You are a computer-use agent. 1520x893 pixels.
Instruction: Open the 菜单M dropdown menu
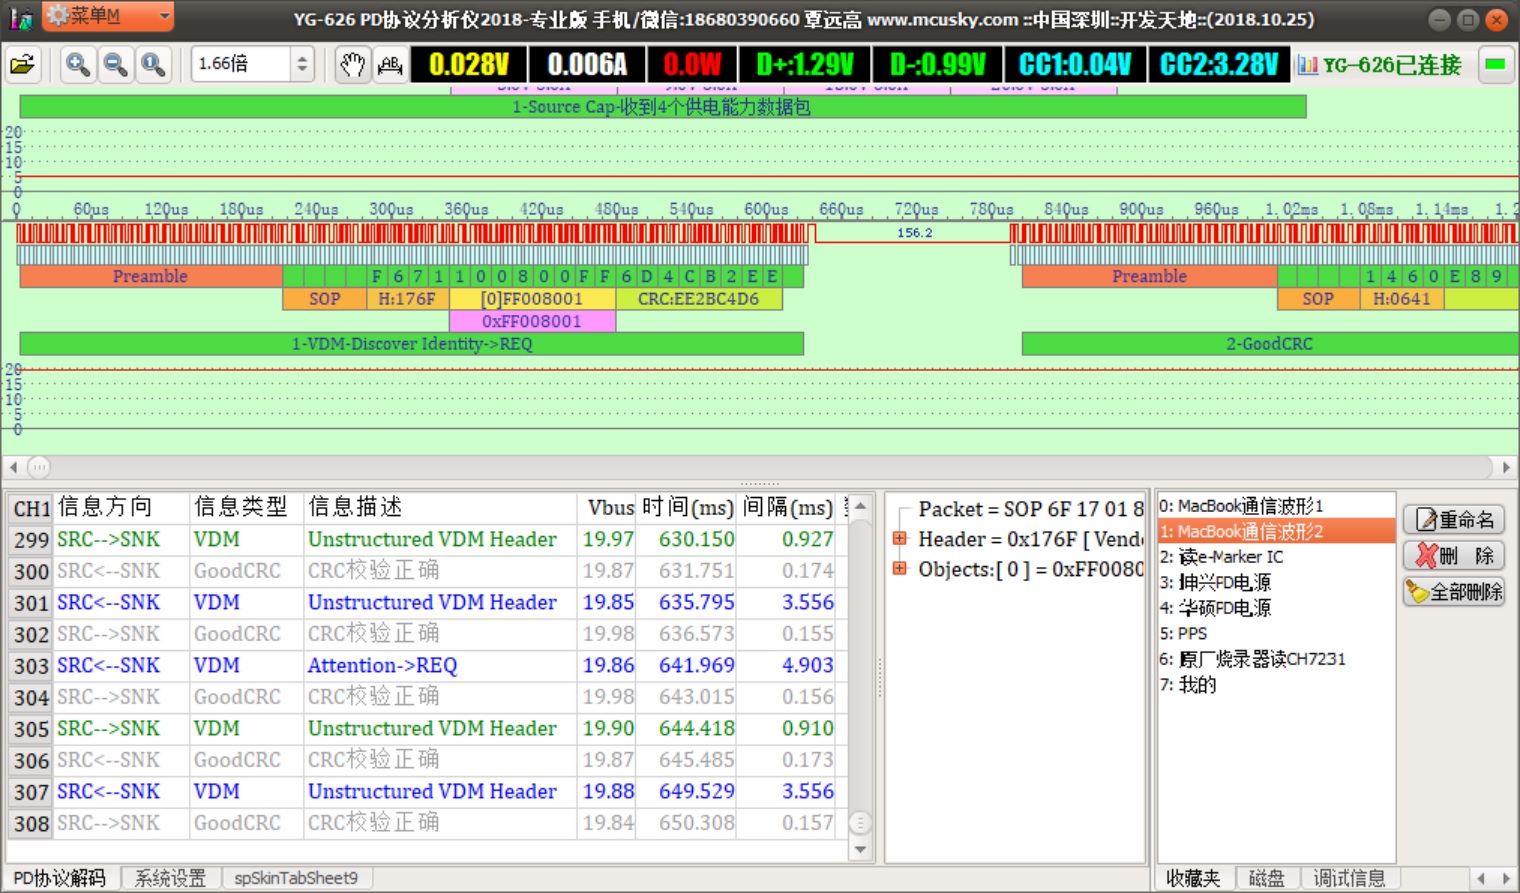click(x=107, y=16)
